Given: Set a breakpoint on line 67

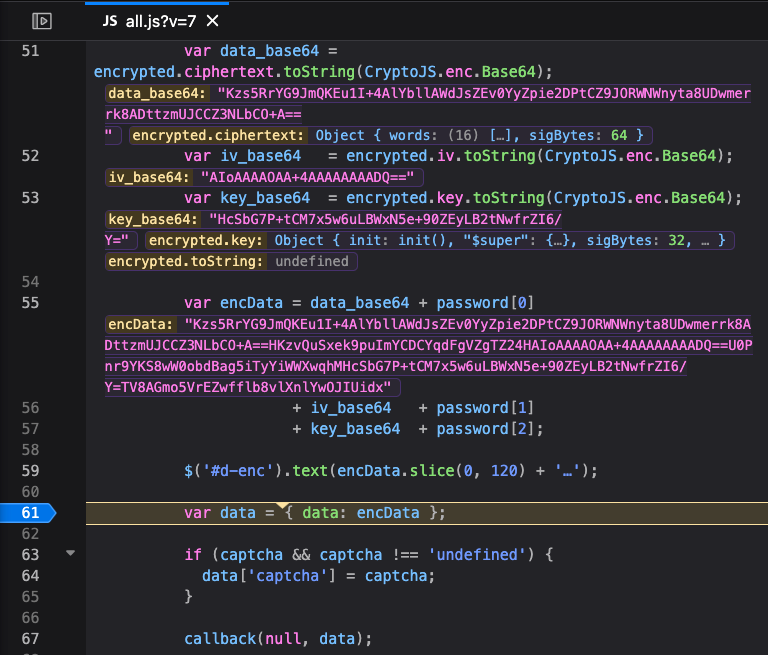Looking at the screenshot, I should [x=30, y=638].
